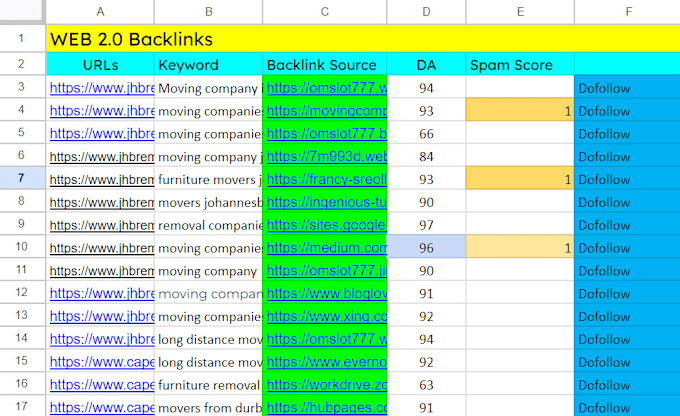Open the cape URL link in row 15
The height and width of the screenshot is (416, 680).
pyautogui.click(x=102, y=362)
